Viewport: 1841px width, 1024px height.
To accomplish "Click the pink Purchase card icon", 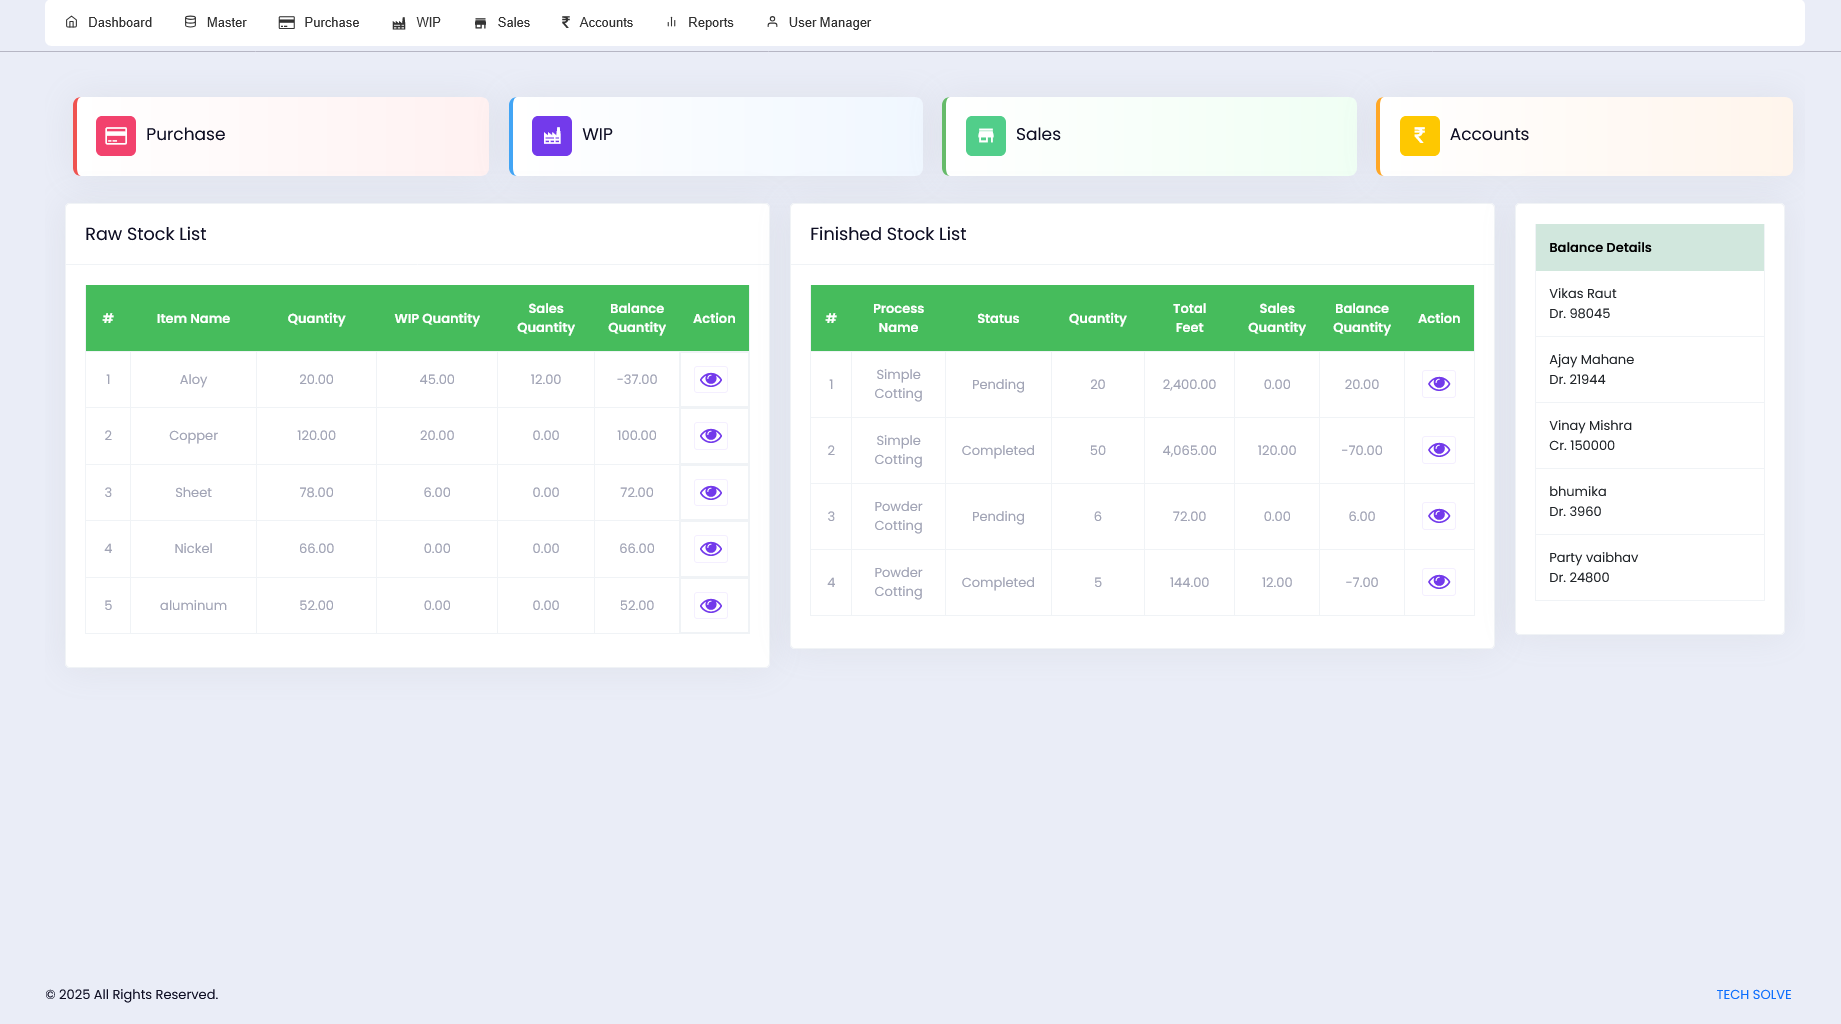I will [116, 136].
